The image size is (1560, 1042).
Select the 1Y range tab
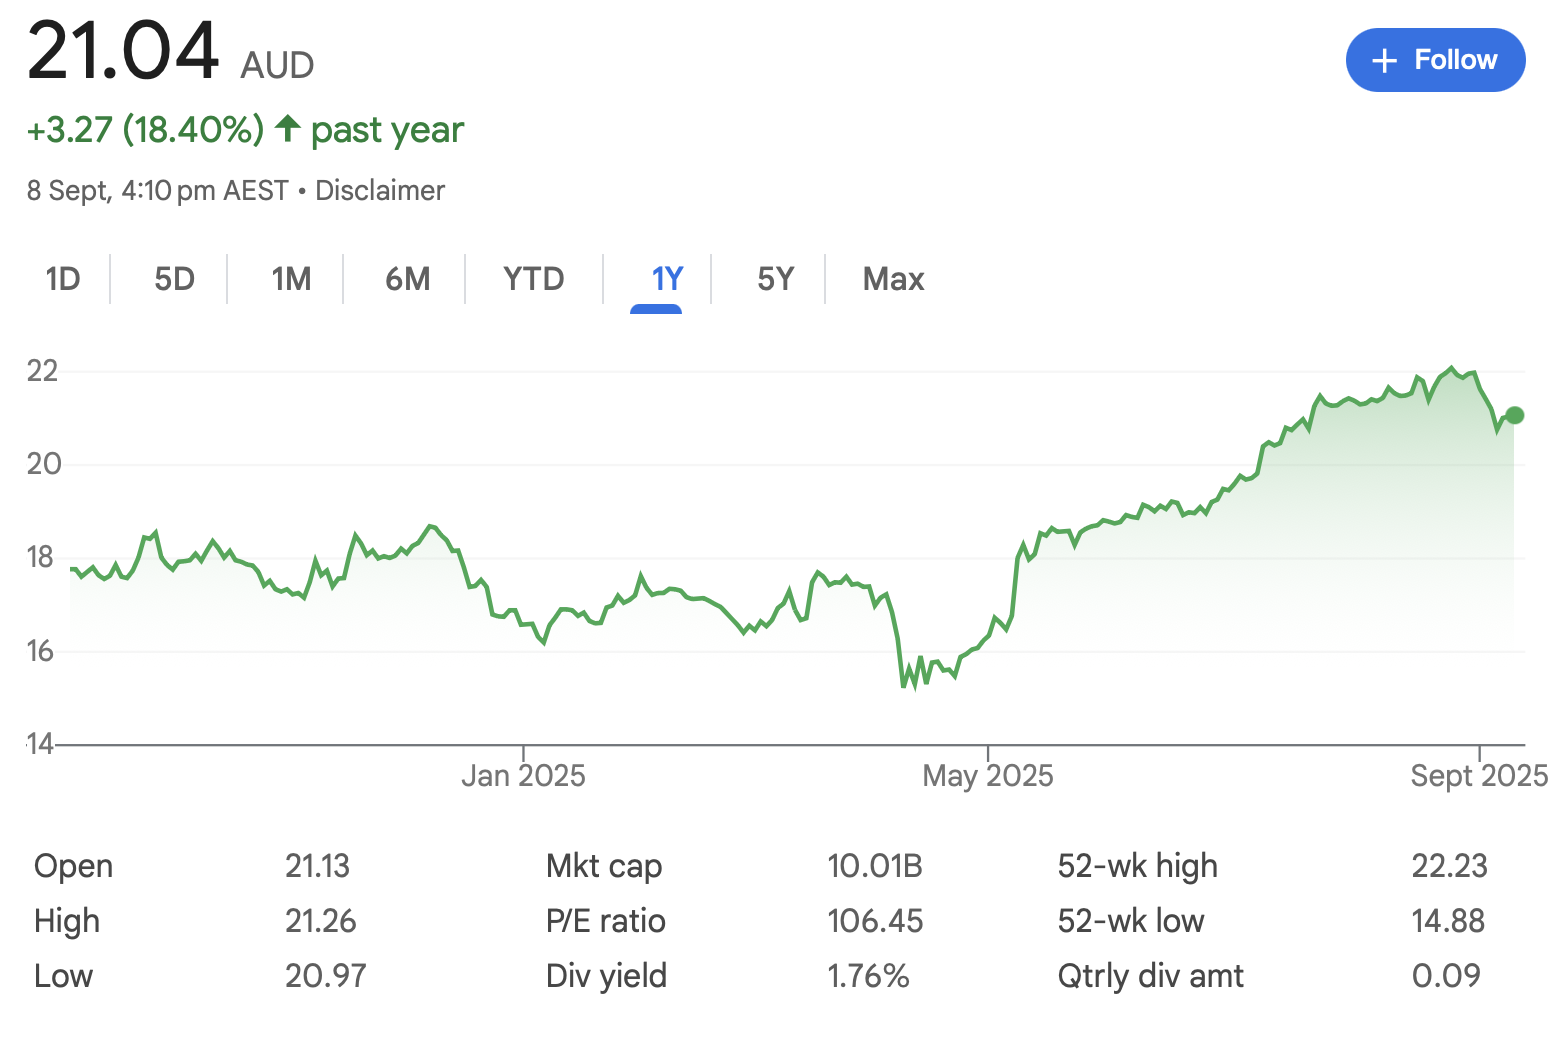[x=667, y=279]
